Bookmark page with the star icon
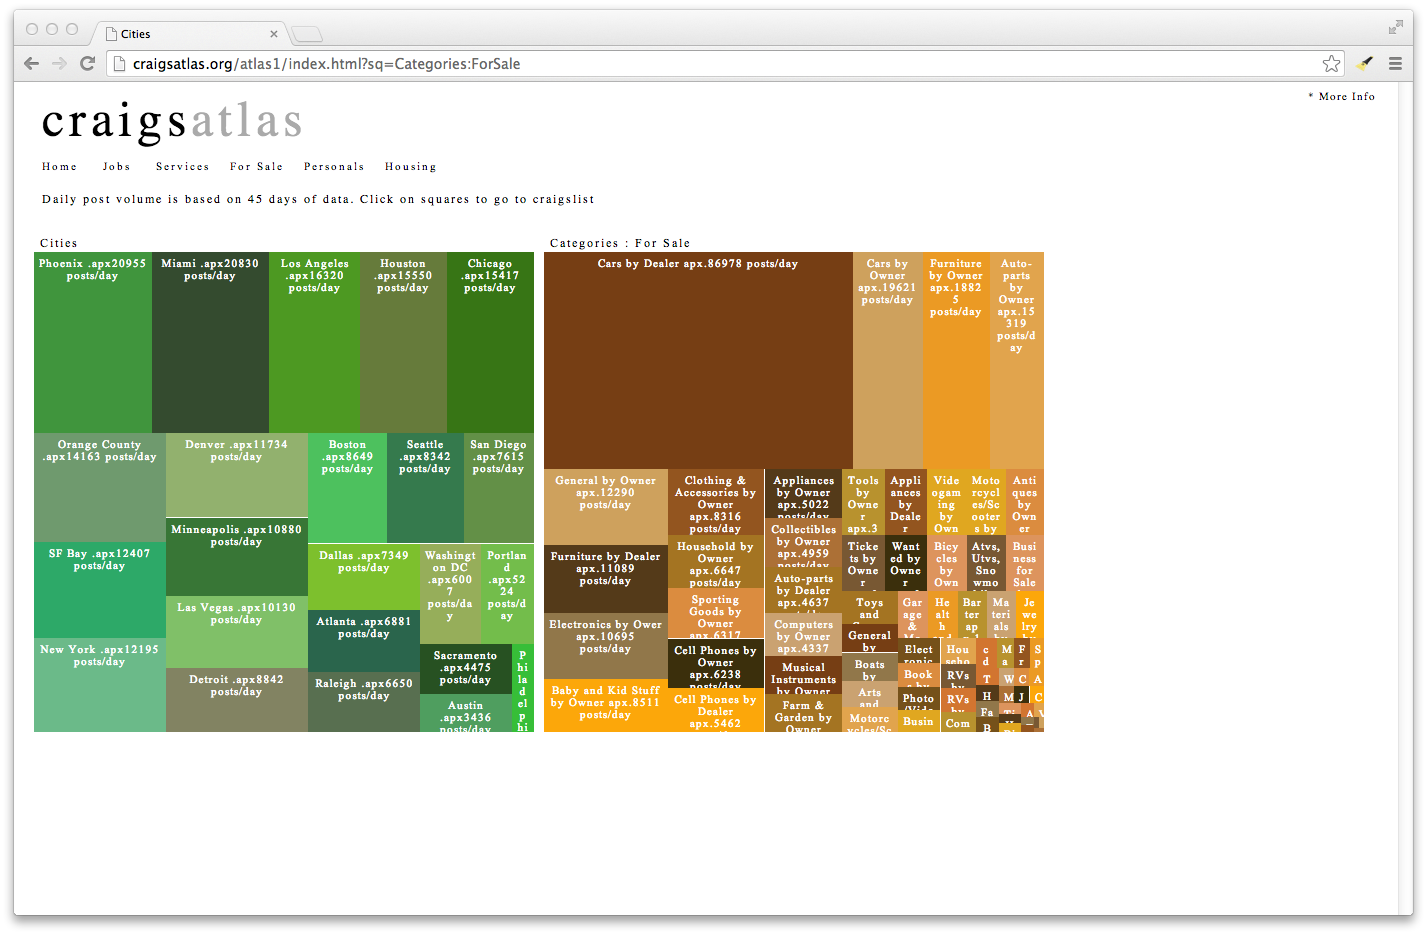Screen dimensions: 1427x935 click(x=1331, y=64)
